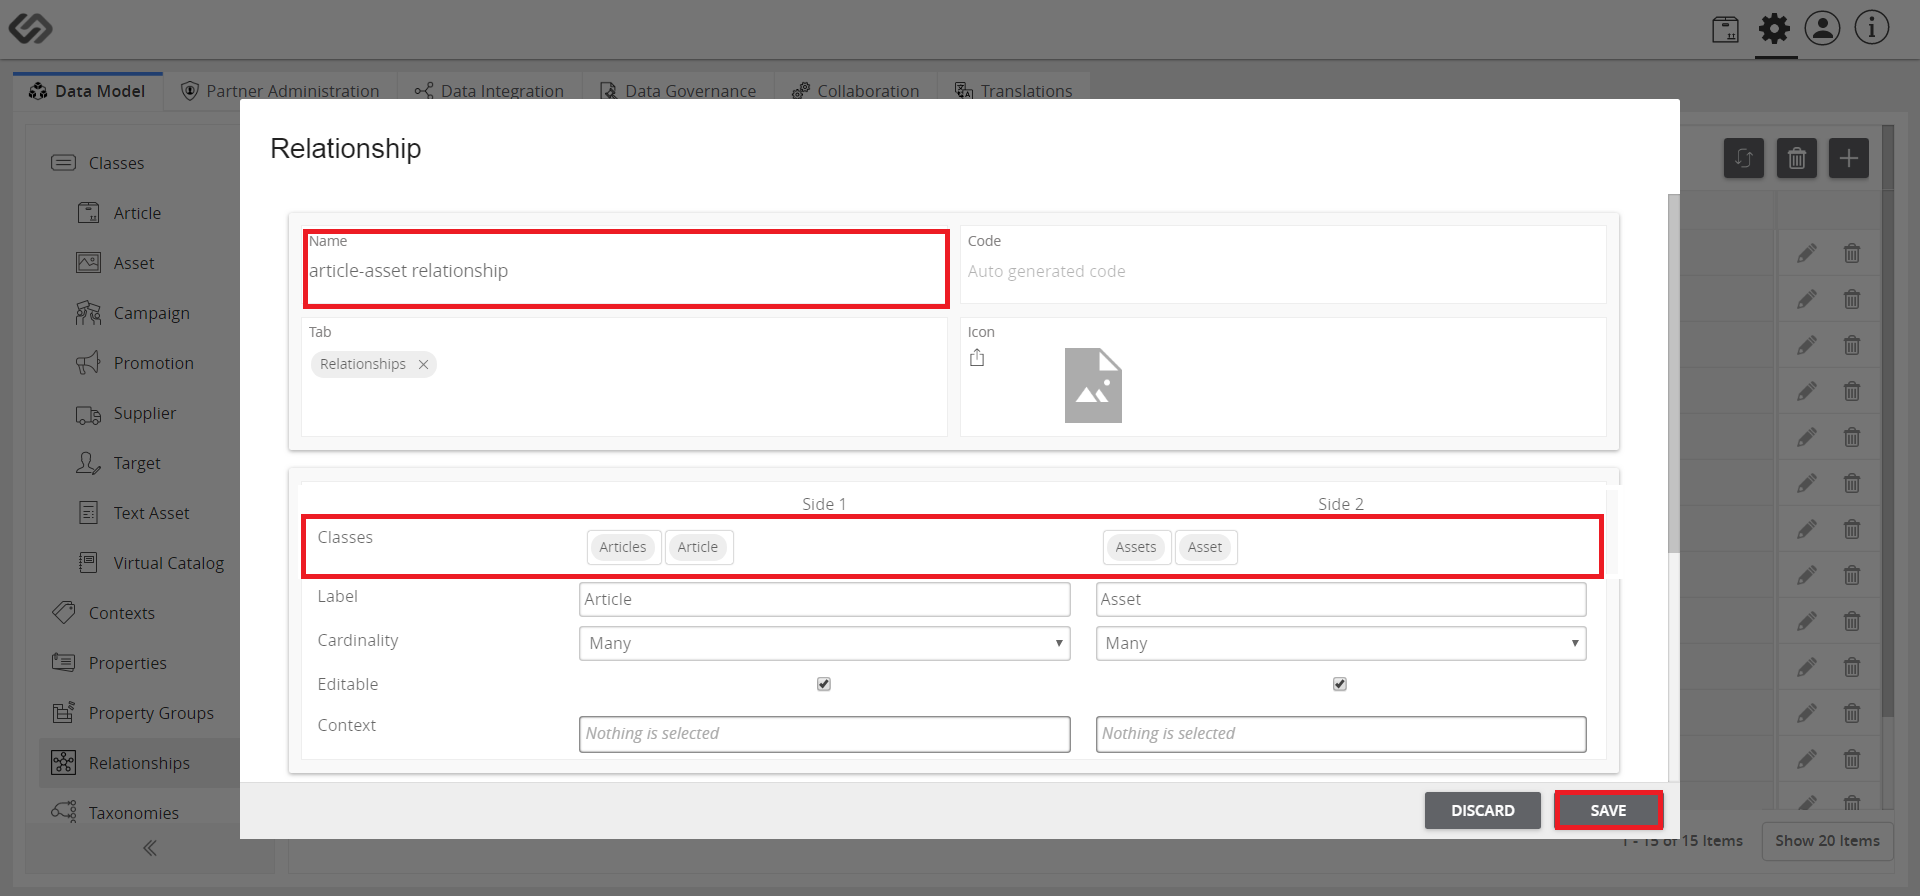Switch to the Data Model tab
Image resolution: width=1920 pixels, height=896 pixels.
88,91
